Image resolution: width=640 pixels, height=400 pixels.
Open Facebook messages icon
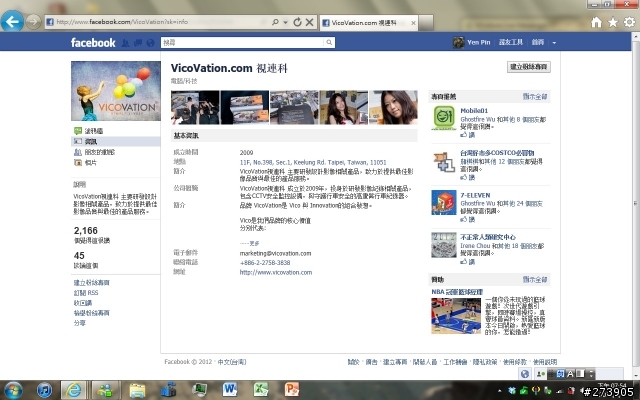(138, 42)
